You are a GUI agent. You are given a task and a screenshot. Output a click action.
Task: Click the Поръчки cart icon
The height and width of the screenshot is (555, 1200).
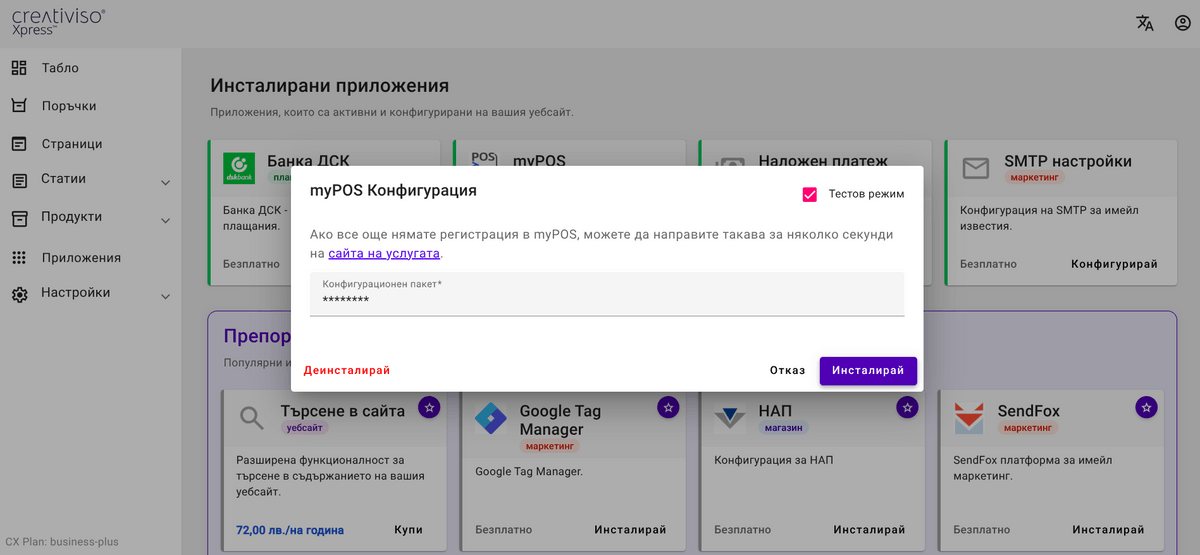19,105
